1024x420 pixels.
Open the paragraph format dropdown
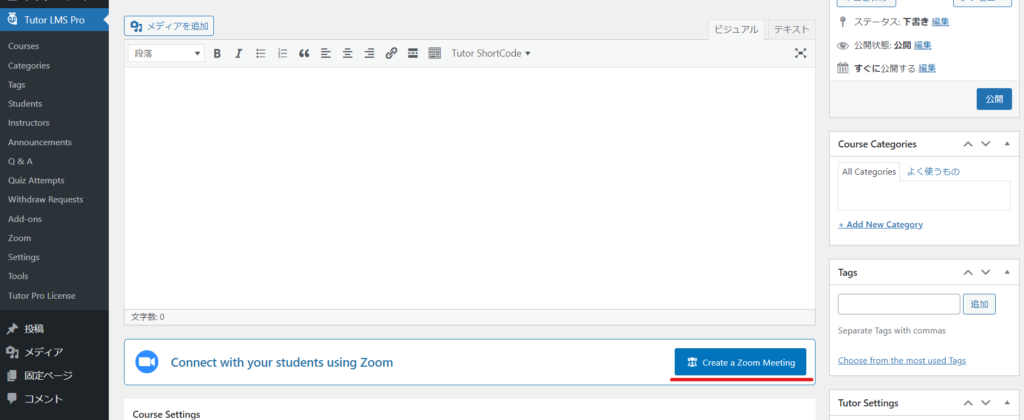(x=167, y=53)
